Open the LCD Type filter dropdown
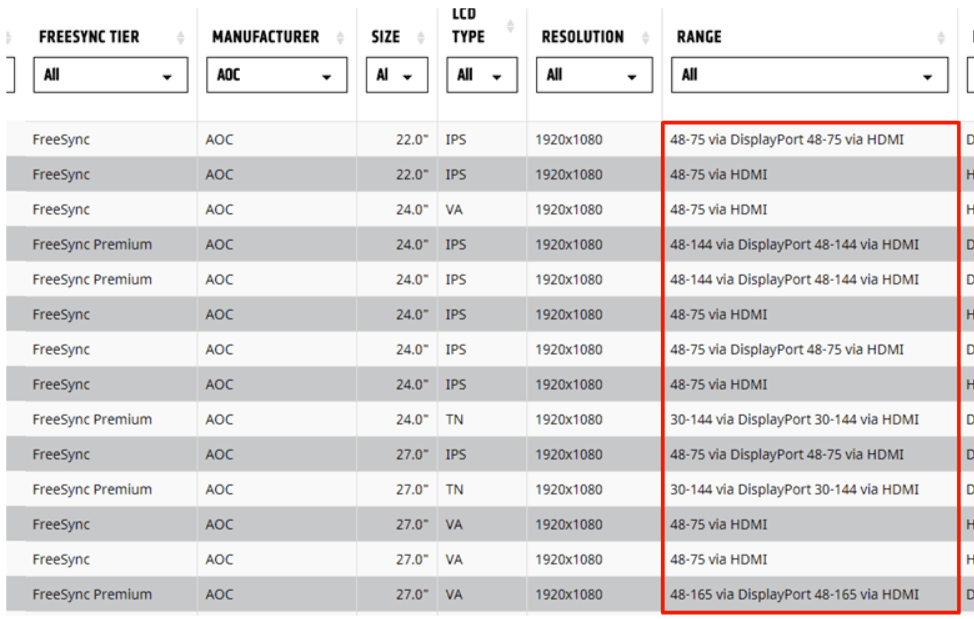 (x=482, y=75)
